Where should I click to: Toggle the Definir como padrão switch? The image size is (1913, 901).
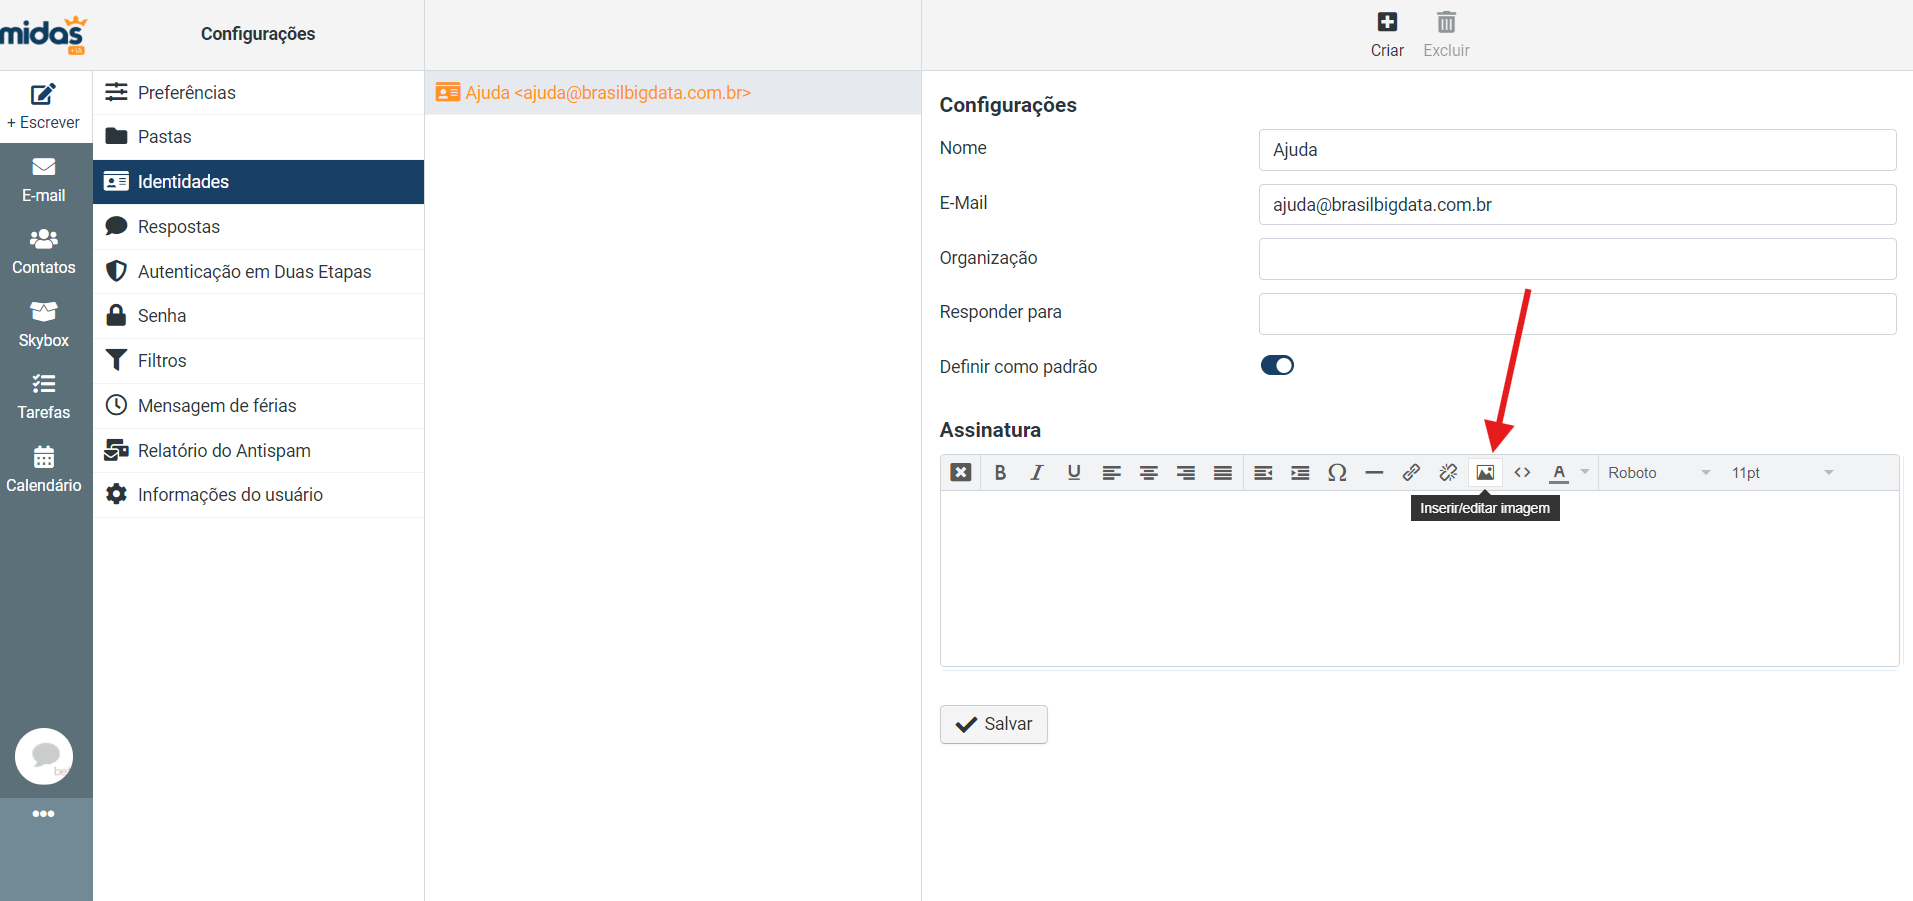pyautogui.click(x=1277, y=366)
